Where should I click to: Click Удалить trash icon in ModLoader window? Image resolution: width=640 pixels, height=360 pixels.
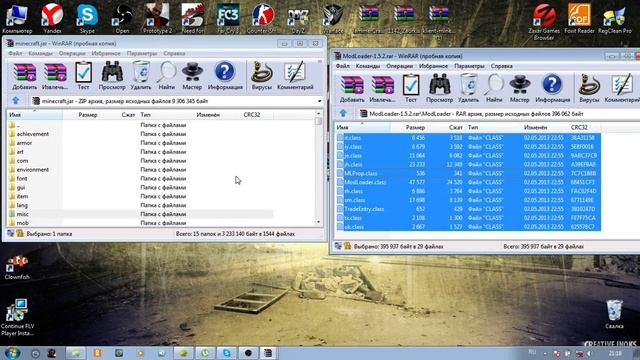click(x=468, y=88)
